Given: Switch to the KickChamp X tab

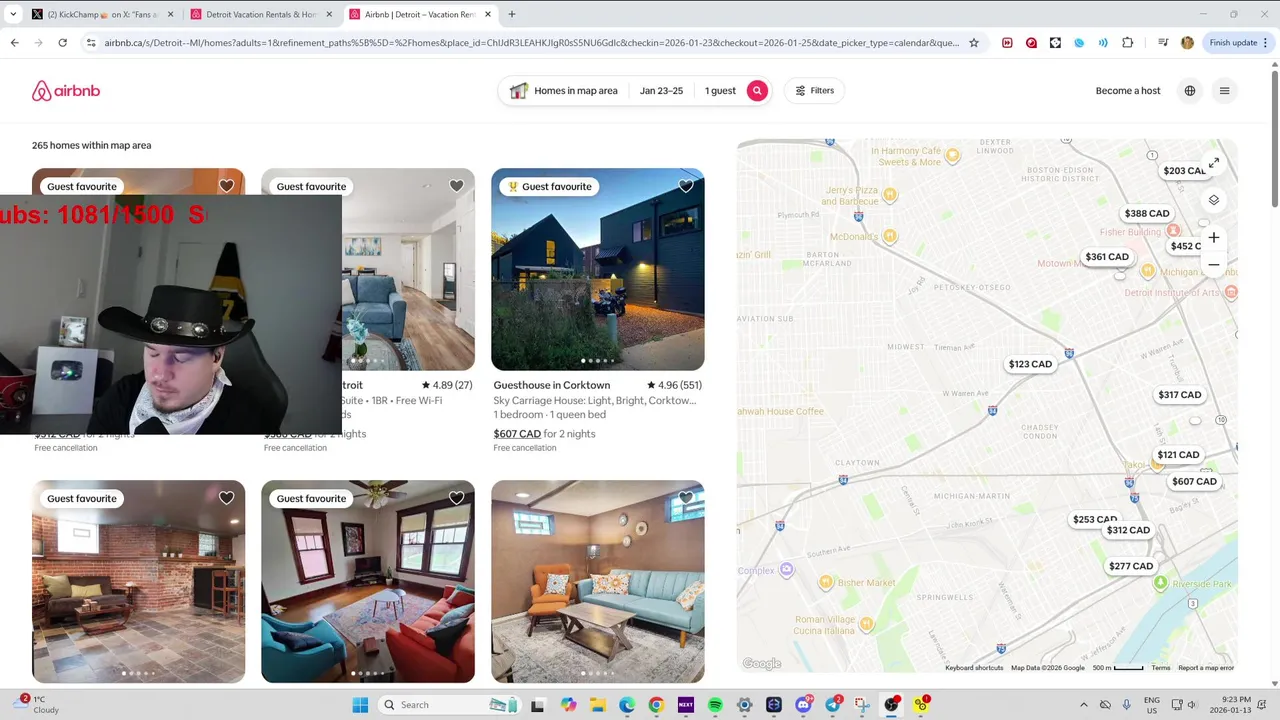Looking at the screenshot, I should coord(103,14).
